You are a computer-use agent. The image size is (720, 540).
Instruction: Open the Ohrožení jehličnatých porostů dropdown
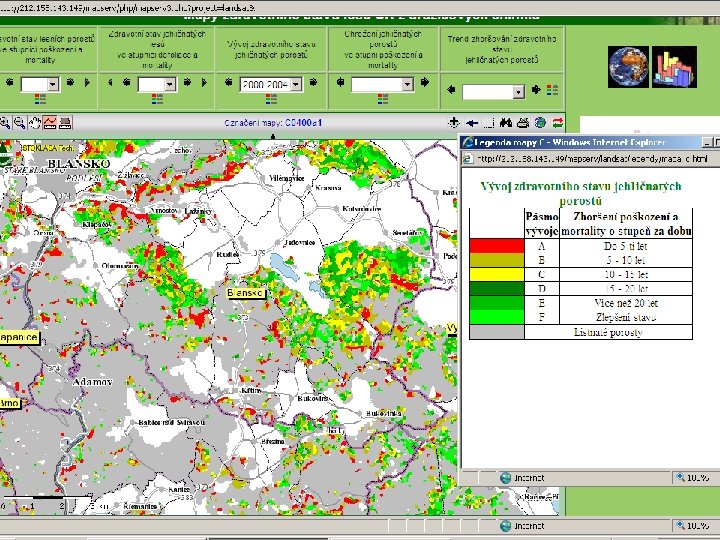pos(408,85)
